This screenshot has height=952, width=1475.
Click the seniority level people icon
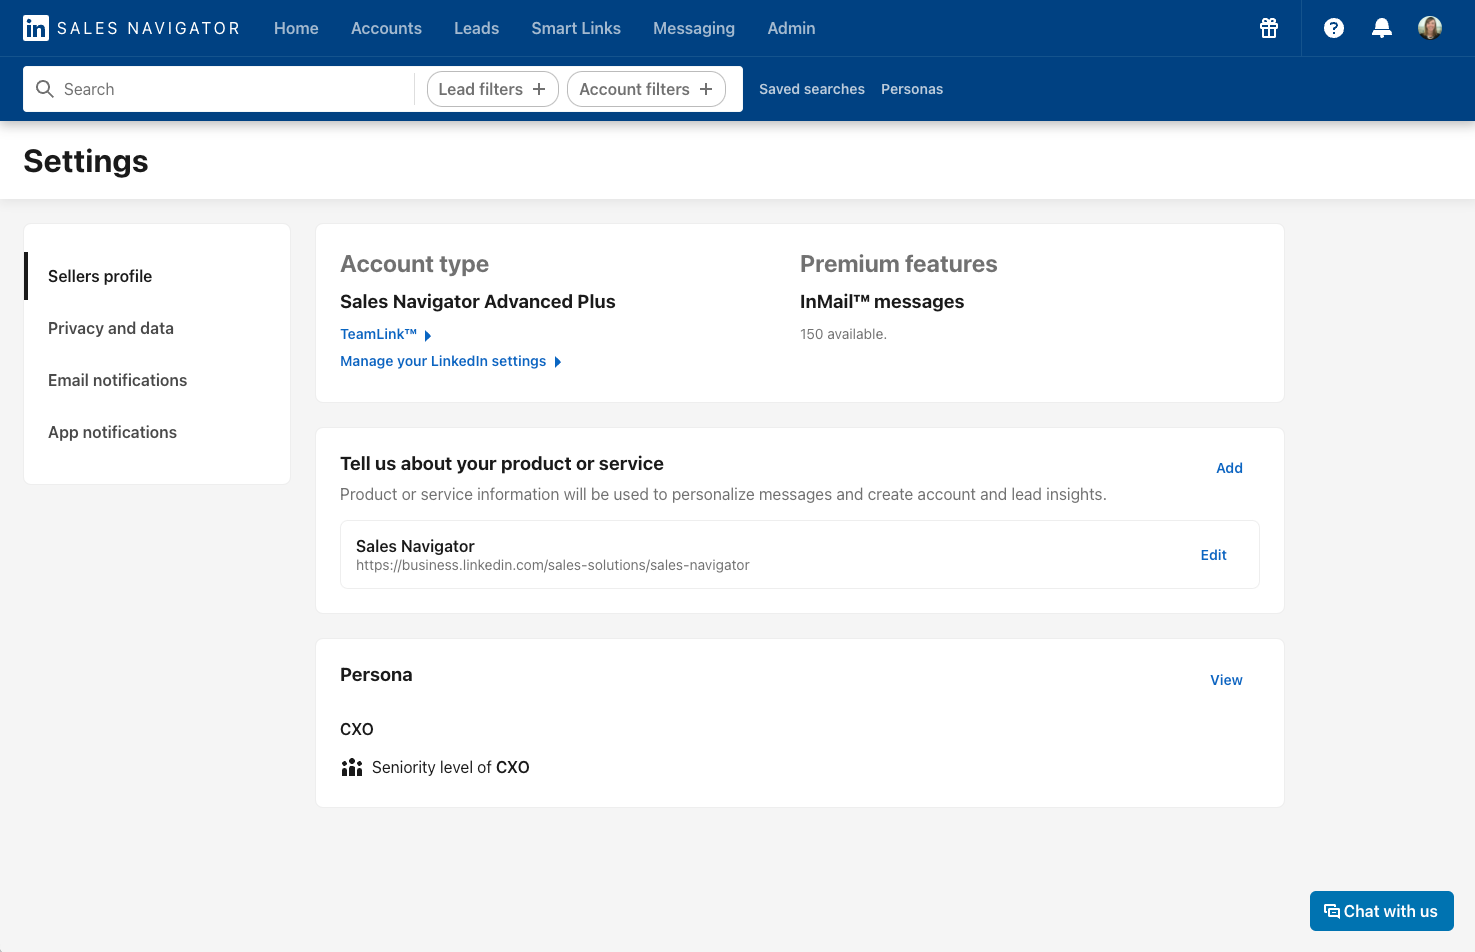352,767
